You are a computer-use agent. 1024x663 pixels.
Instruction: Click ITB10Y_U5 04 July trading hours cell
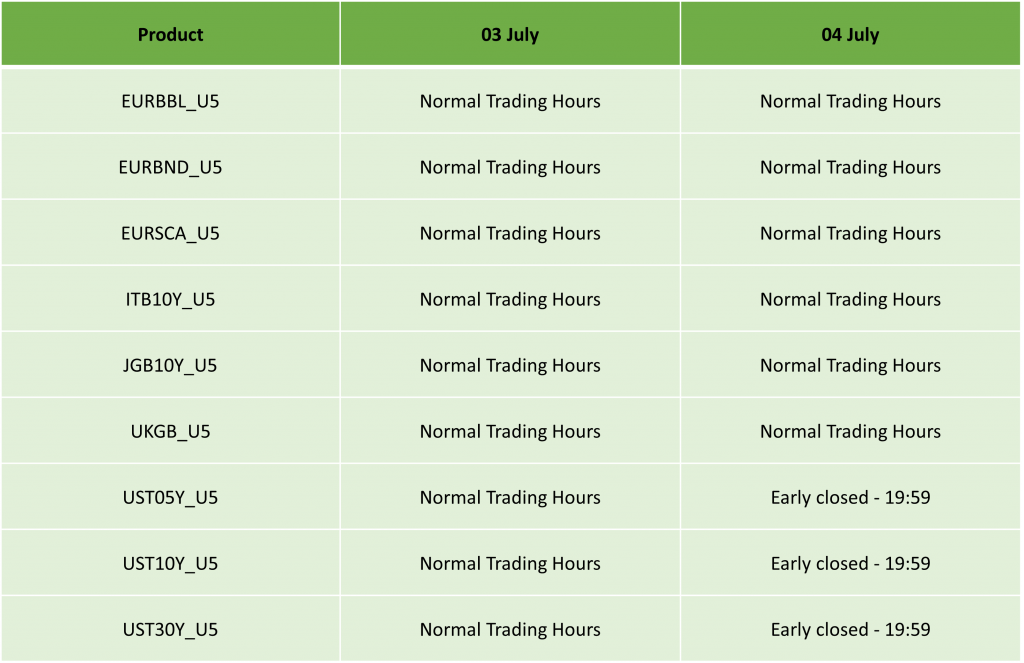(850, 299)
